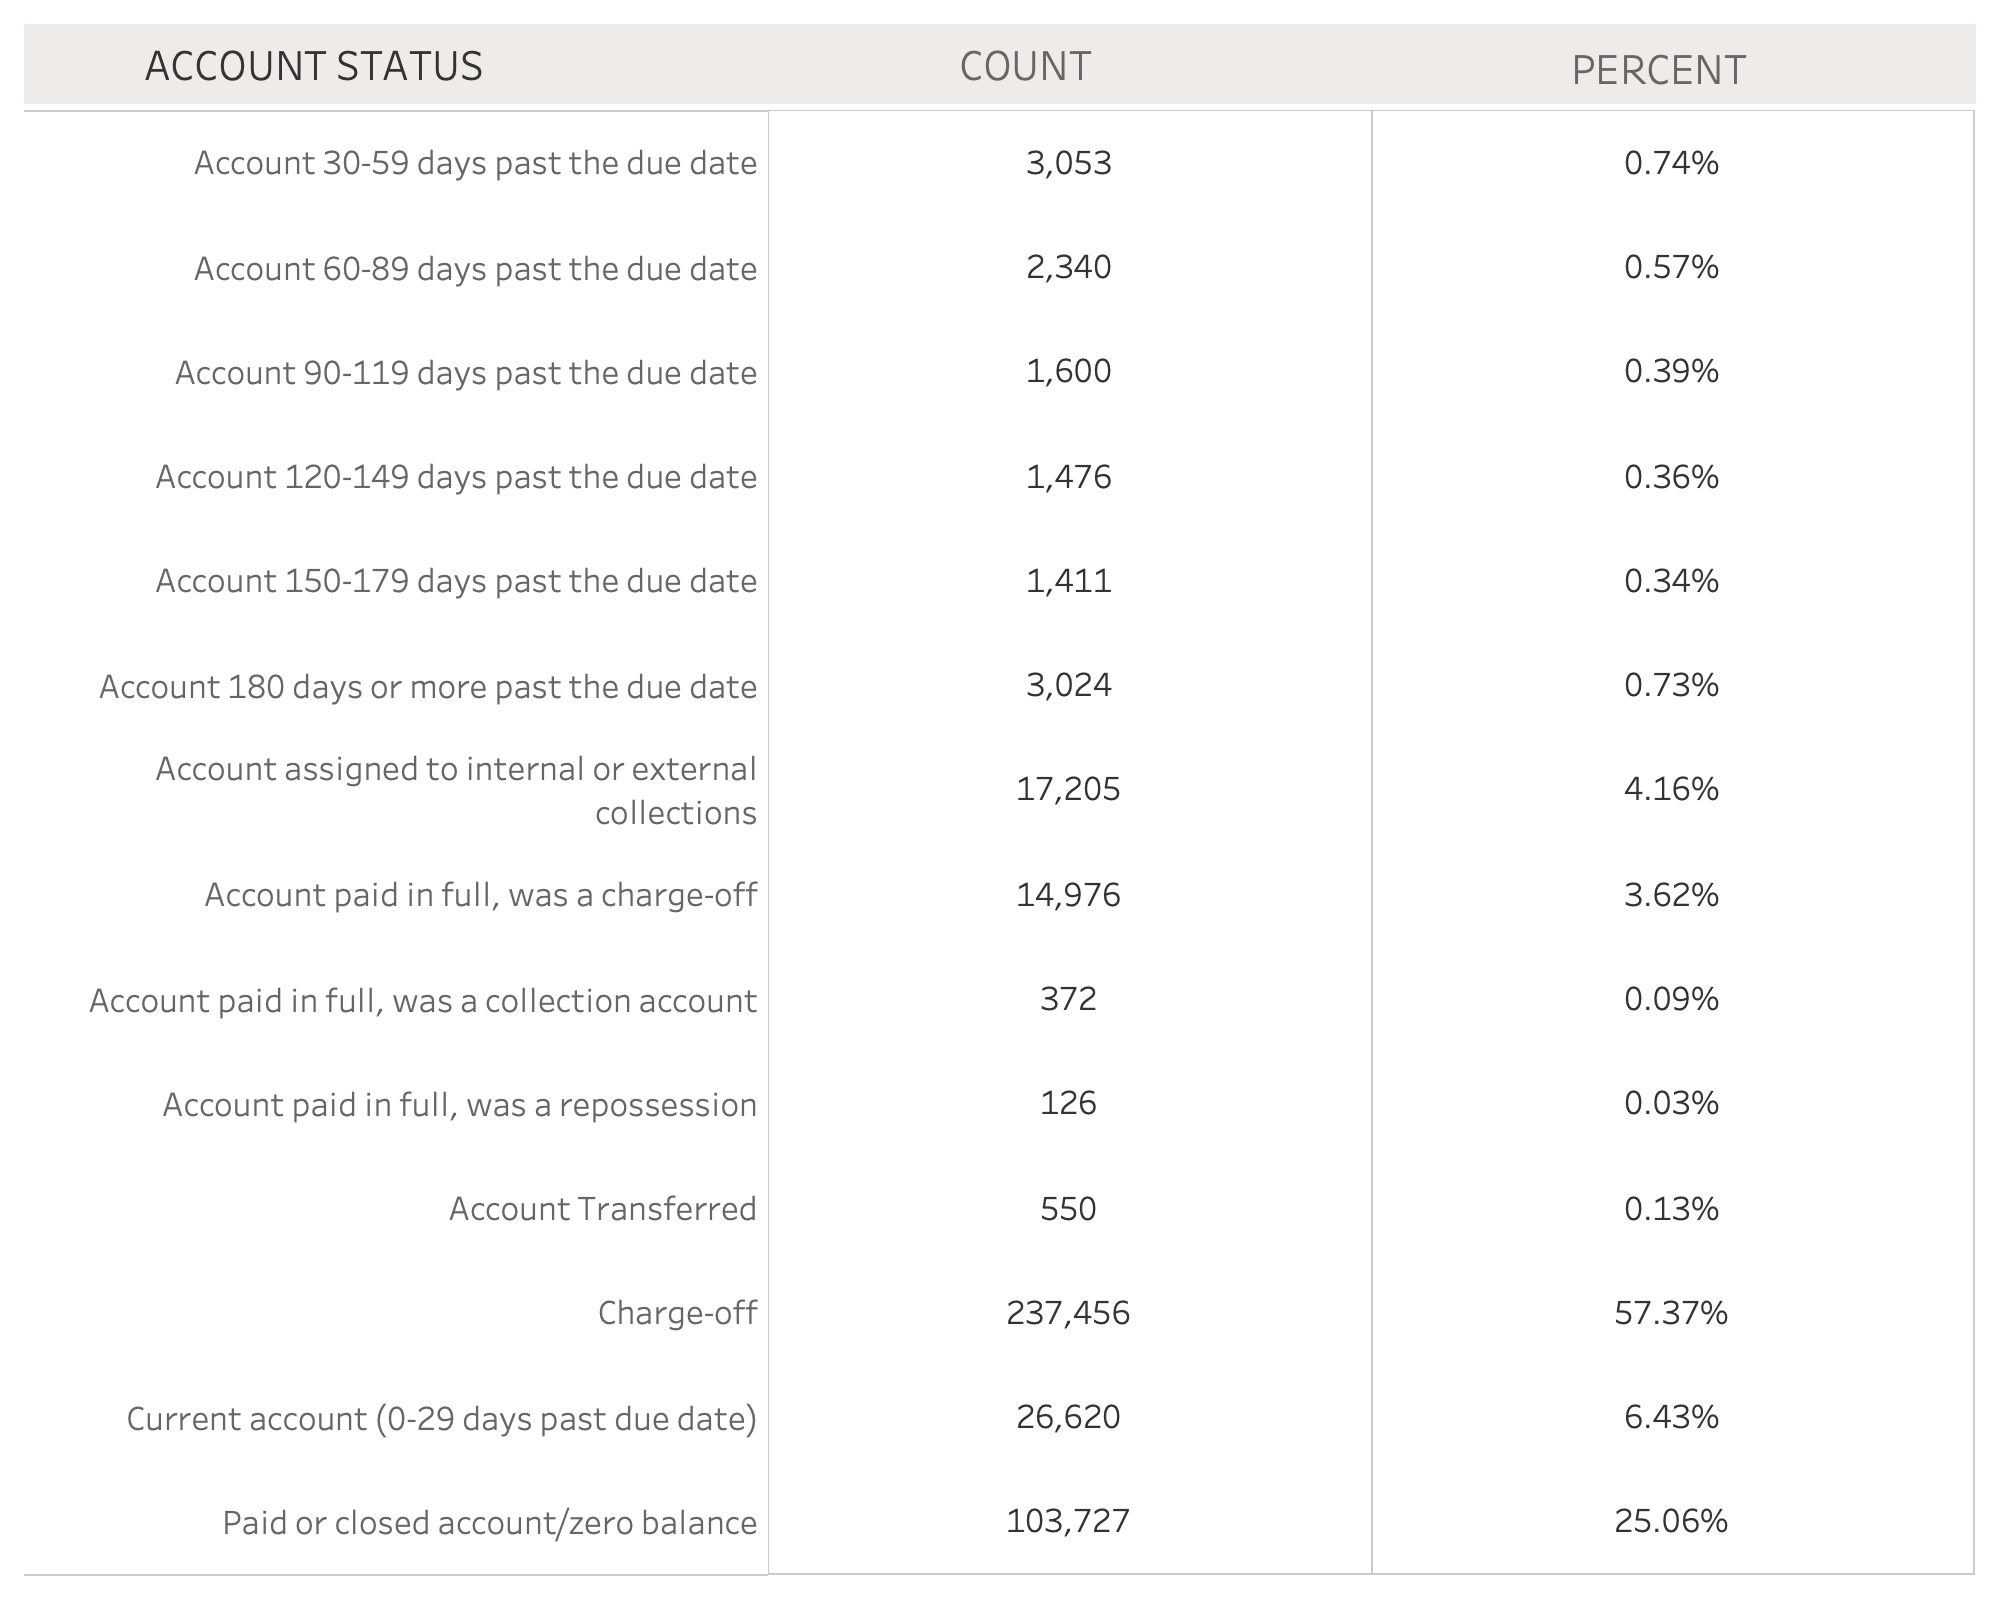This screenshot has width=2000, height=1600.
Task: Select the 'Account 30-59 days past the due date' row label
Action: [x=475, y=163]
